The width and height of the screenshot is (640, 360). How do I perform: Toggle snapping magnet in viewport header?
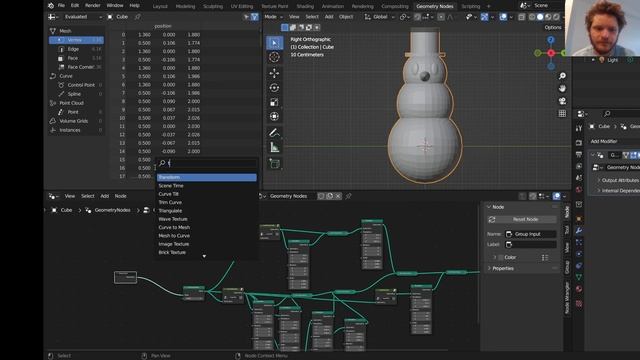417,17
